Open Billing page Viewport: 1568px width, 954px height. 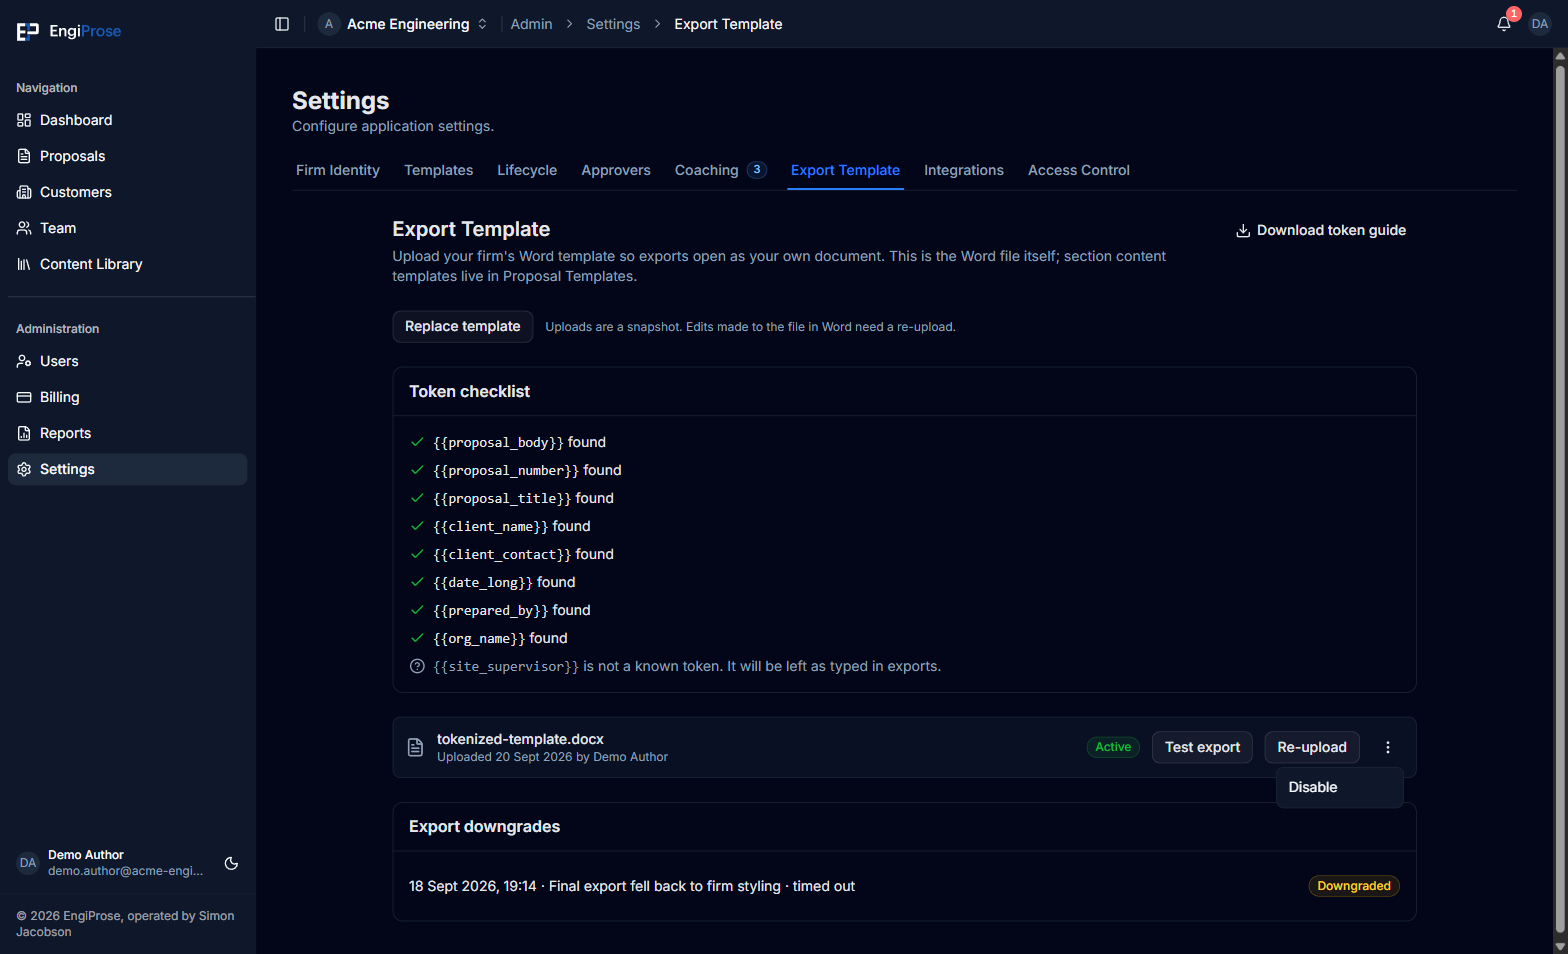click(127, 397)
